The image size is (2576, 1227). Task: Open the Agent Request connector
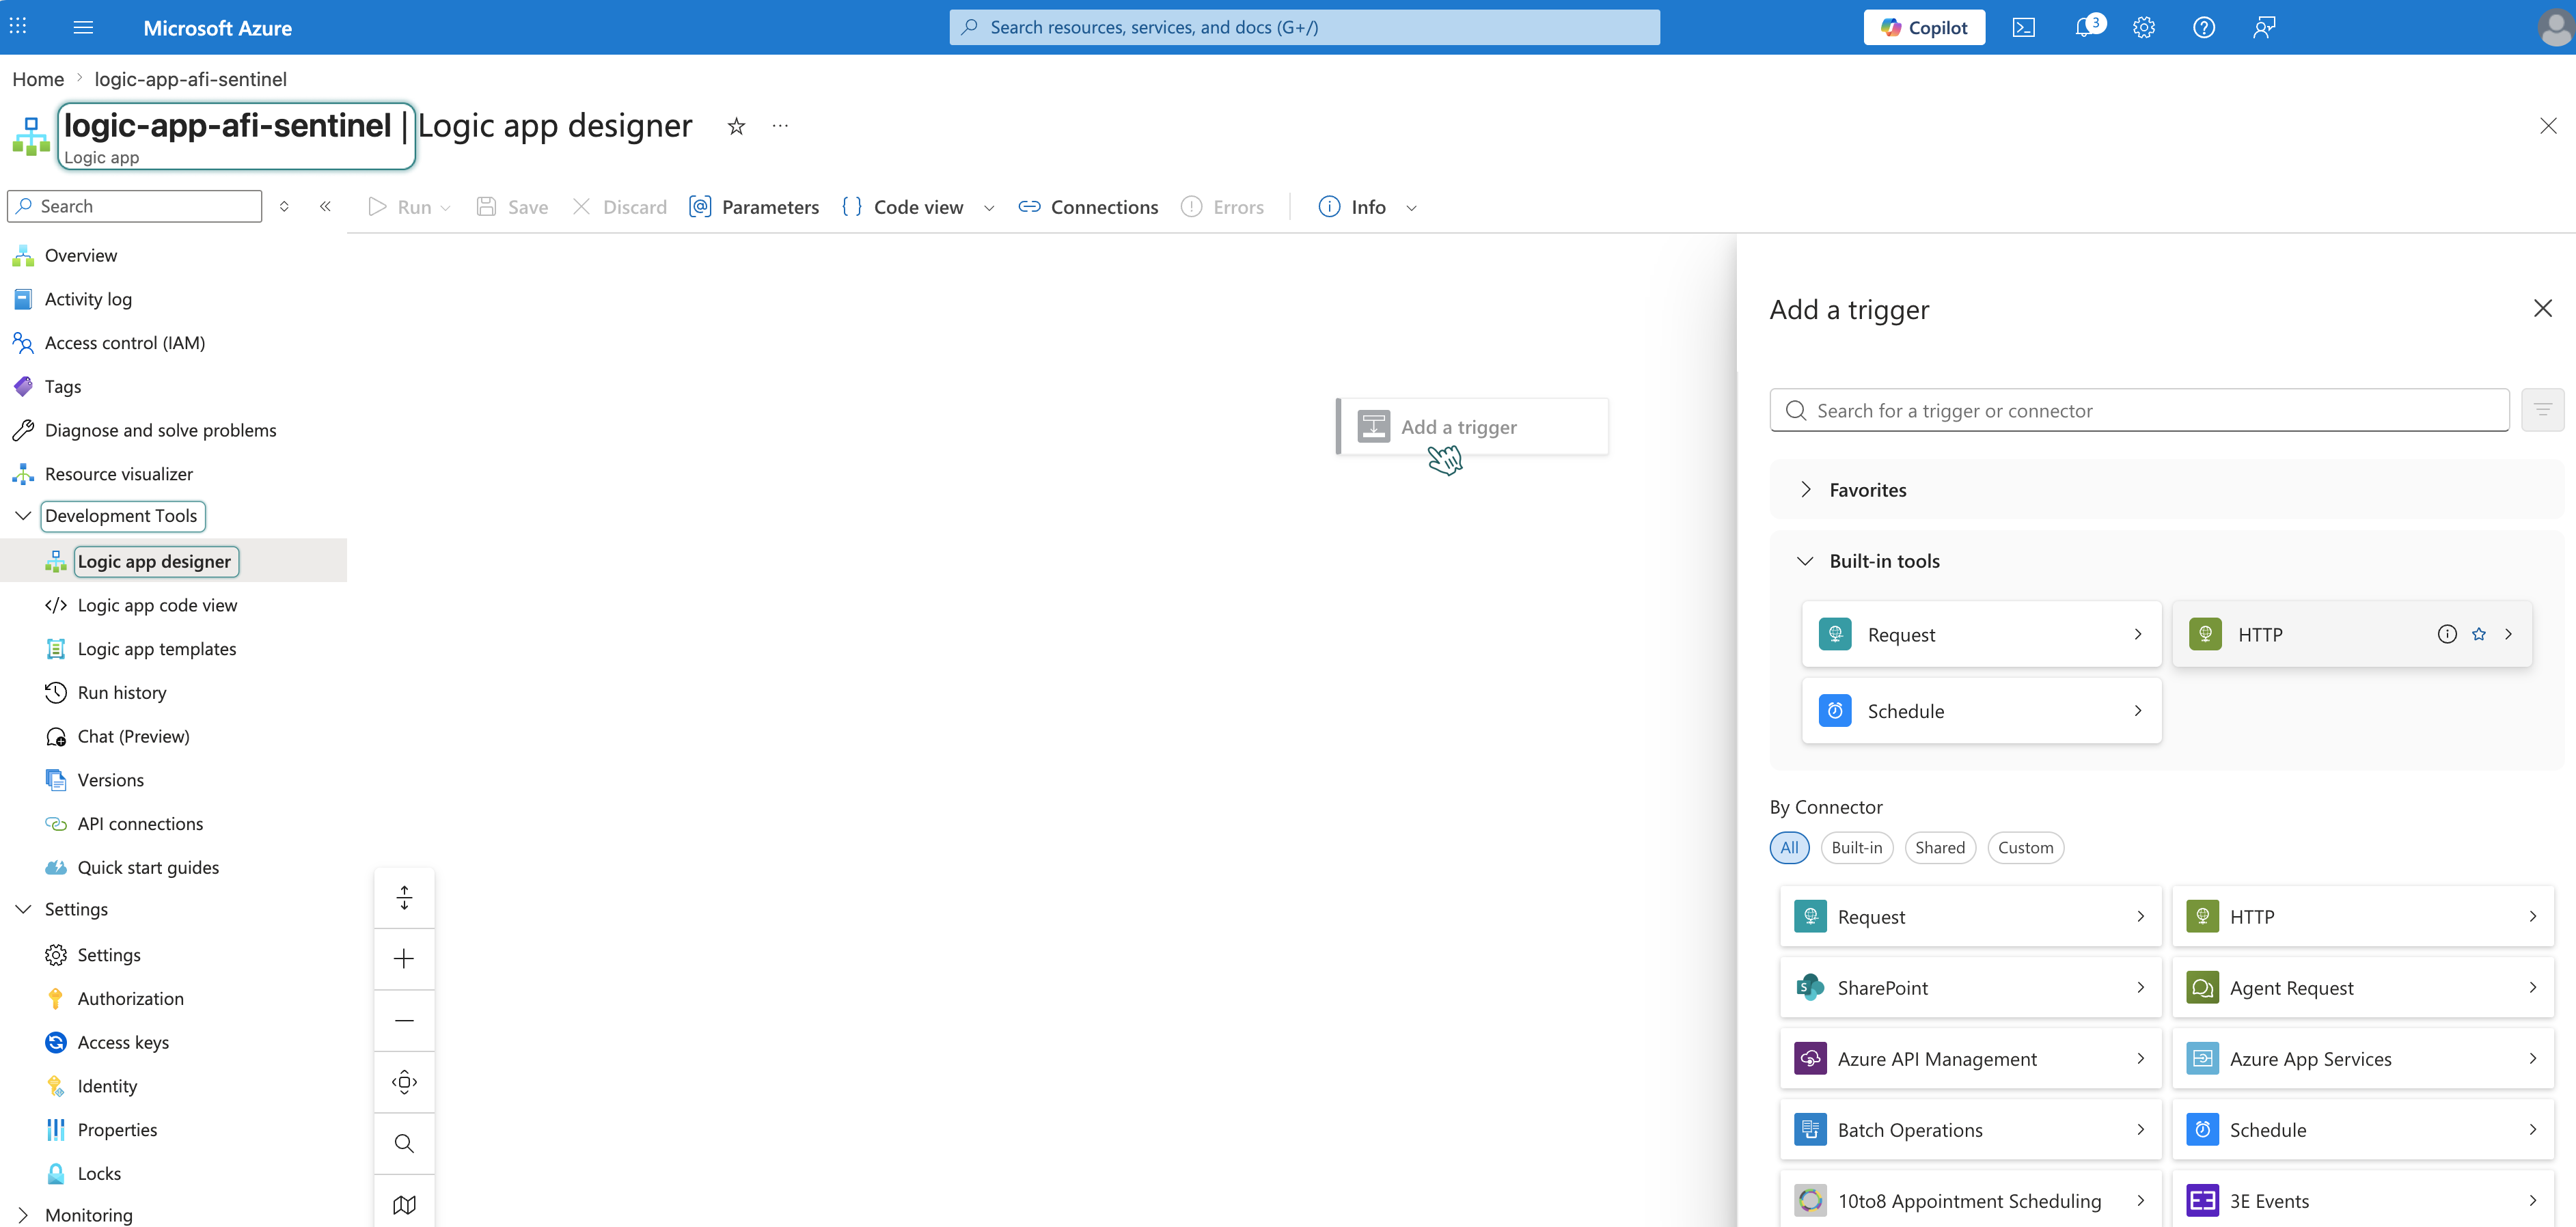click(x=2363, y=988)
